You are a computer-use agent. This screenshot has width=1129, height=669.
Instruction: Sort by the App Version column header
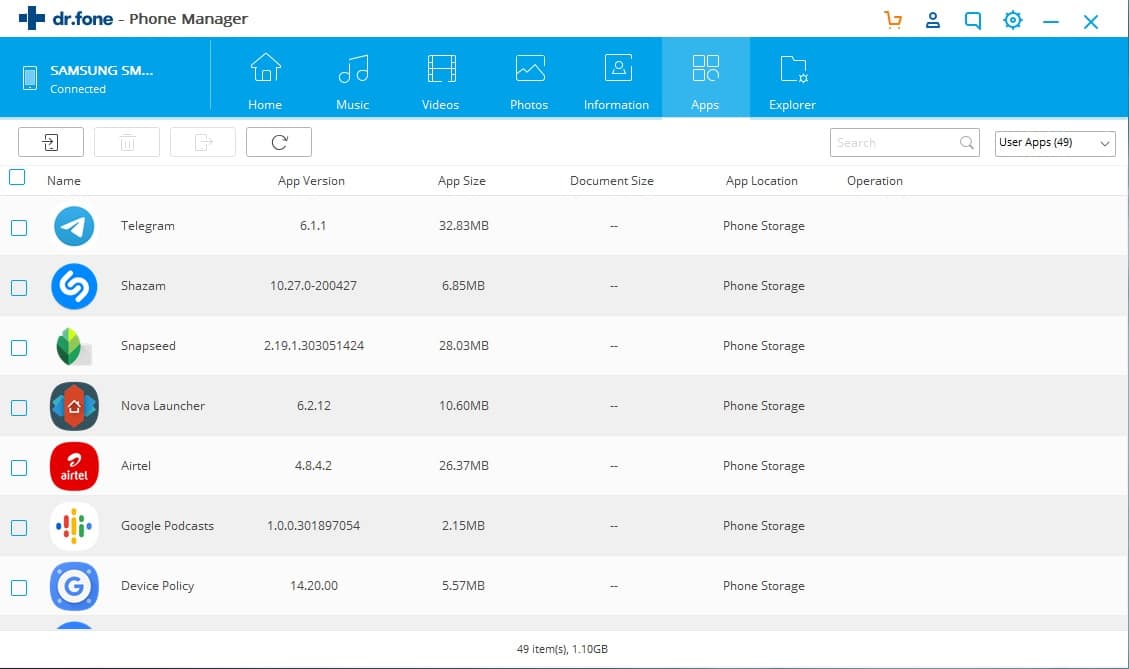click(x=311, y=181)
